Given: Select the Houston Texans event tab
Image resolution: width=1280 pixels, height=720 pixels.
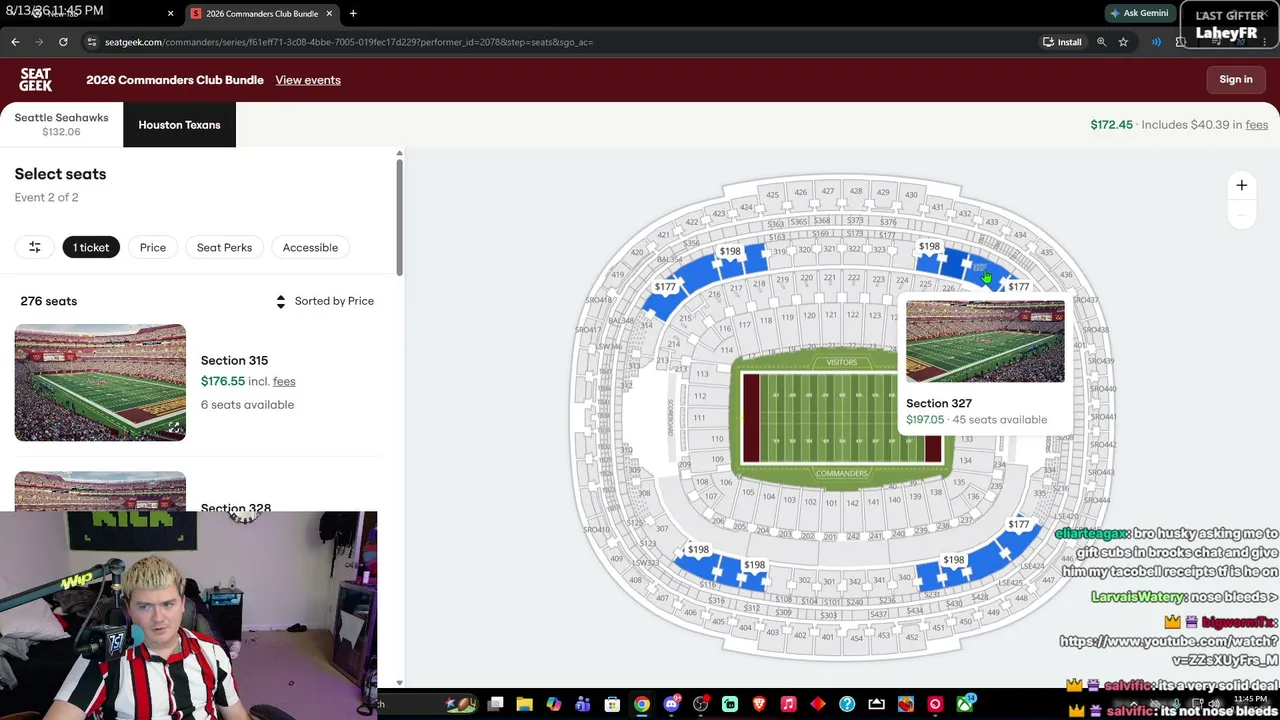Looking at the screenshot, I should click(x=180, y=125).
